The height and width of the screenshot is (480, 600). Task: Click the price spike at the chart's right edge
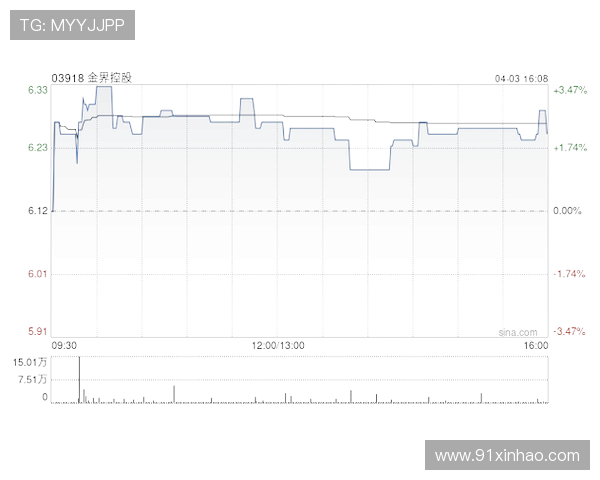[x=542, y=107]
